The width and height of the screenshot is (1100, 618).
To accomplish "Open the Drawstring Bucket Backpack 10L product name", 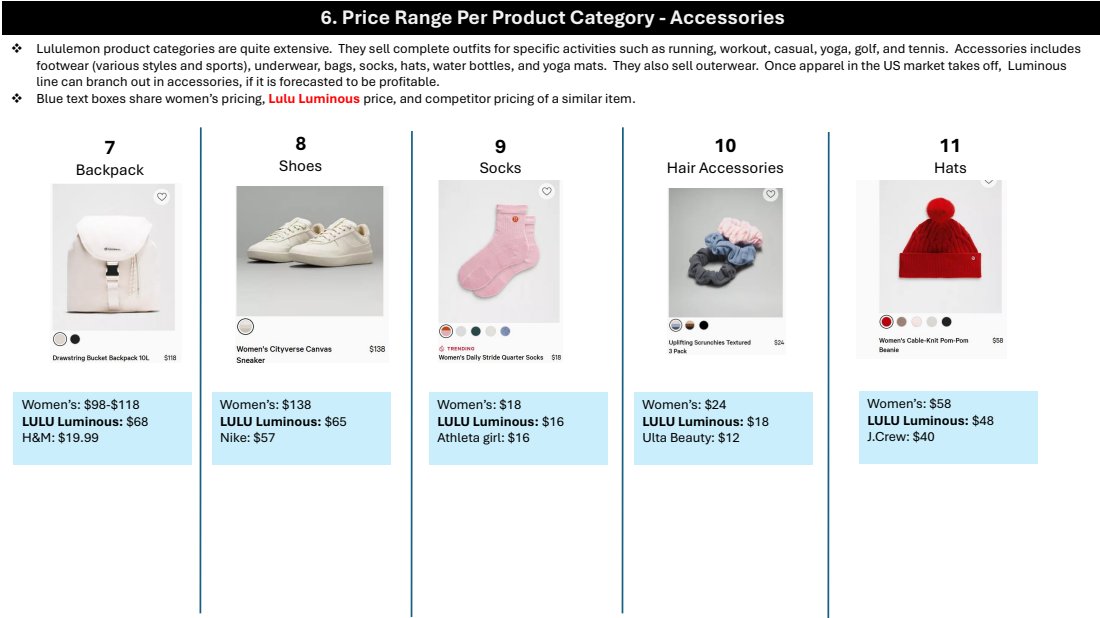I will pyautogui.click(x=100, y=358).
